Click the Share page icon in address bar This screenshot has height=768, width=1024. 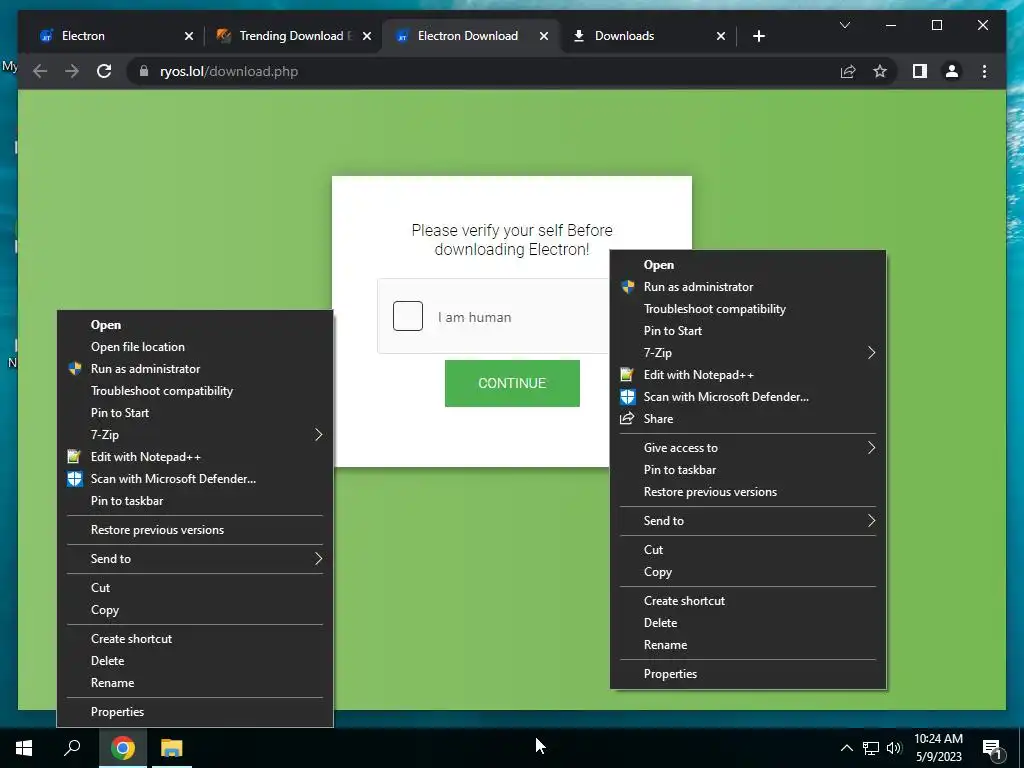point(848,71)
